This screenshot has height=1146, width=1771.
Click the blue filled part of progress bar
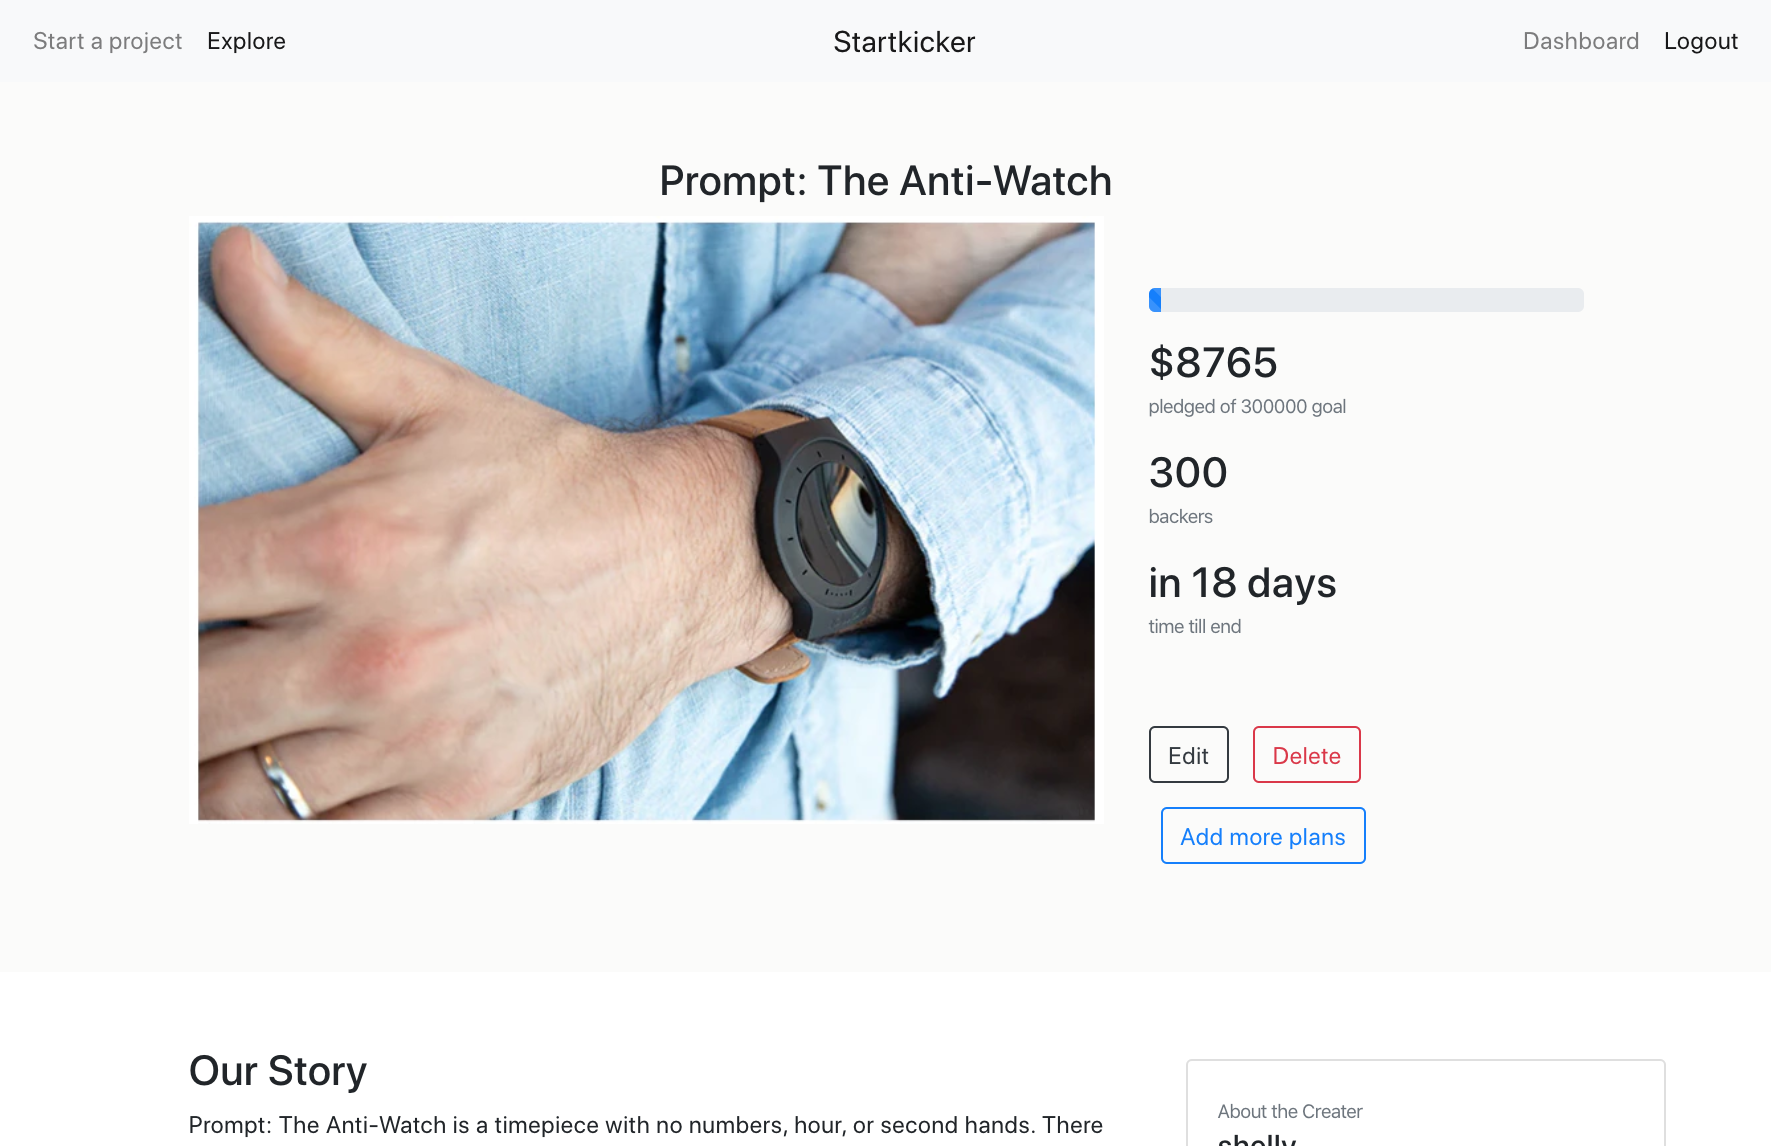[x=1155, y=300]
